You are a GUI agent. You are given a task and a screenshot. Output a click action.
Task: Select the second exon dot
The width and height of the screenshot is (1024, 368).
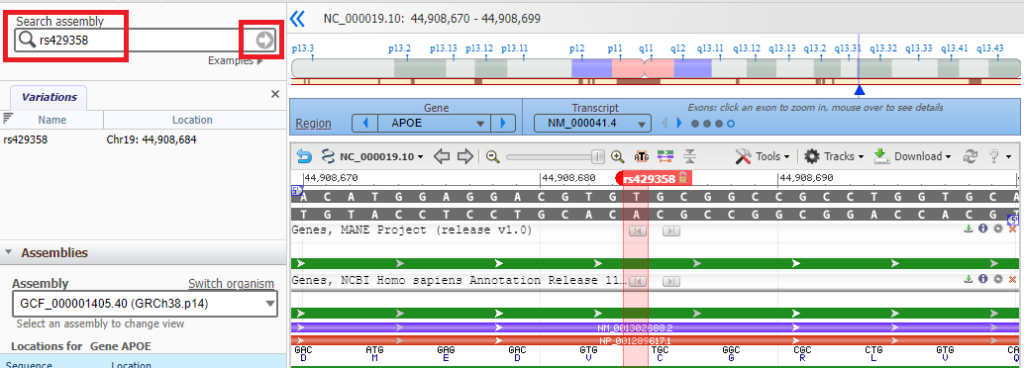click(x=707, y=123)
